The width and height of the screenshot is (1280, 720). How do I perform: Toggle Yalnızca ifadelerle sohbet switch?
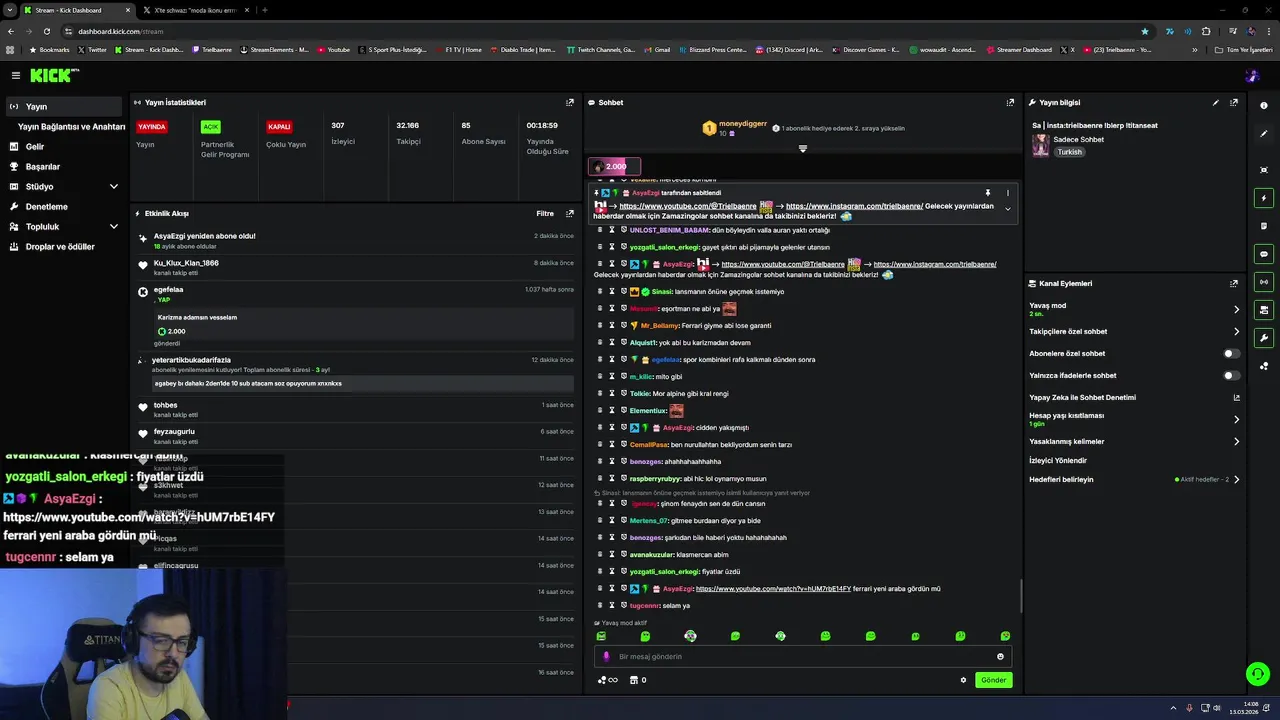coord(1232,375)
